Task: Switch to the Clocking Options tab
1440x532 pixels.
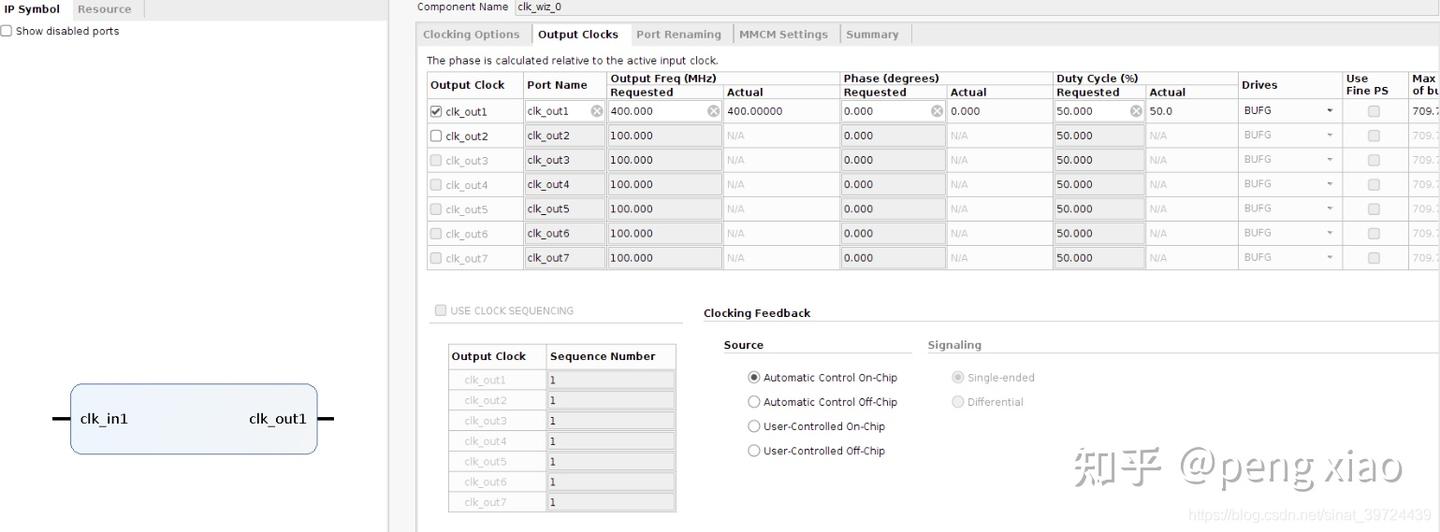Action: 471,34
